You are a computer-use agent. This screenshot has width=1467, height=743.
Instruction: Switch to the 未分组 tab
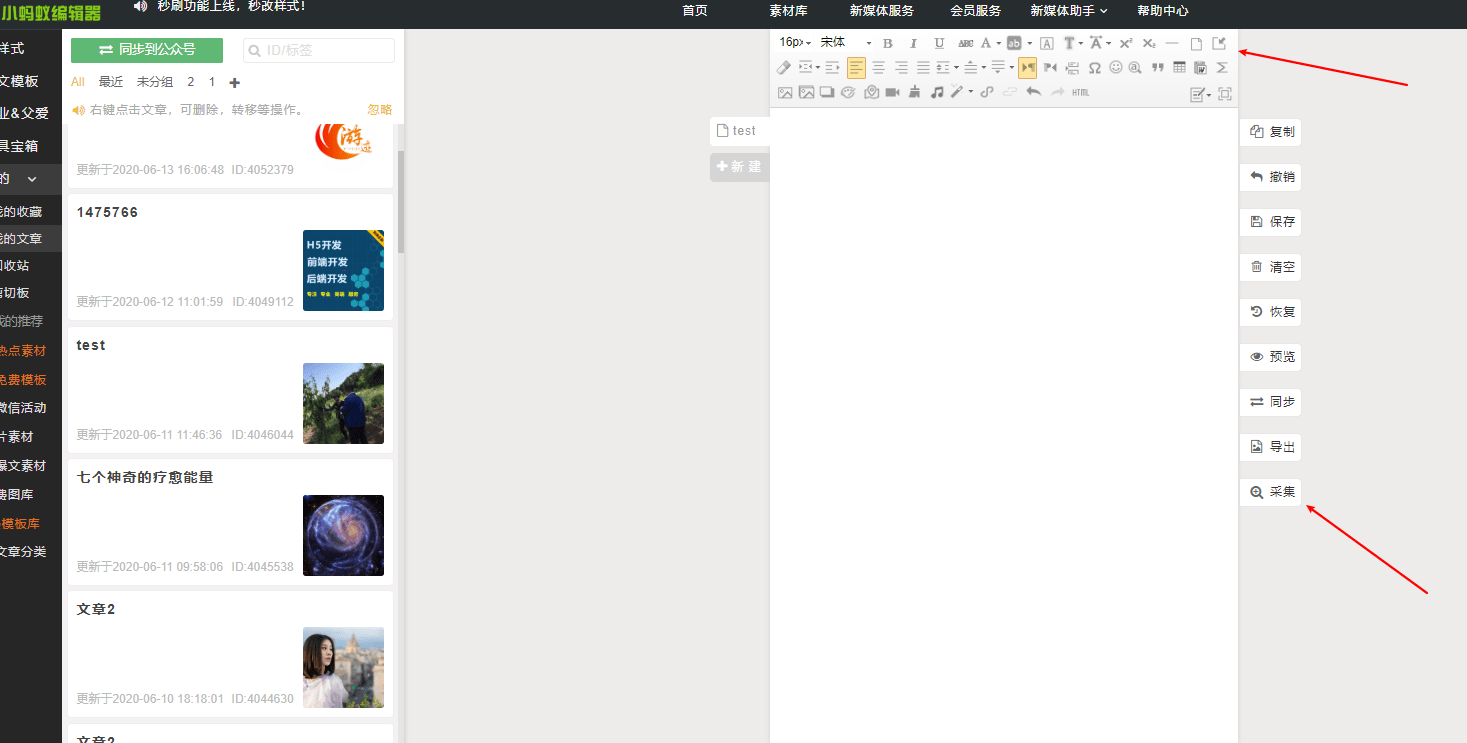coord(155,82)
